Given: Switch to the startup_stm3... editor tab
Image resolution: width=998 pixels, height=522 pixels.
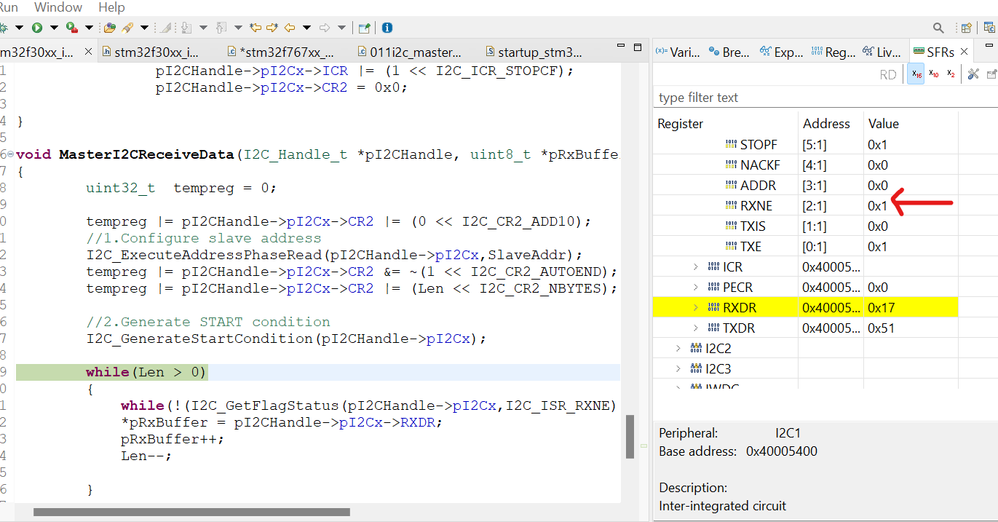Looking at the screenshot, I should [533, 52].
